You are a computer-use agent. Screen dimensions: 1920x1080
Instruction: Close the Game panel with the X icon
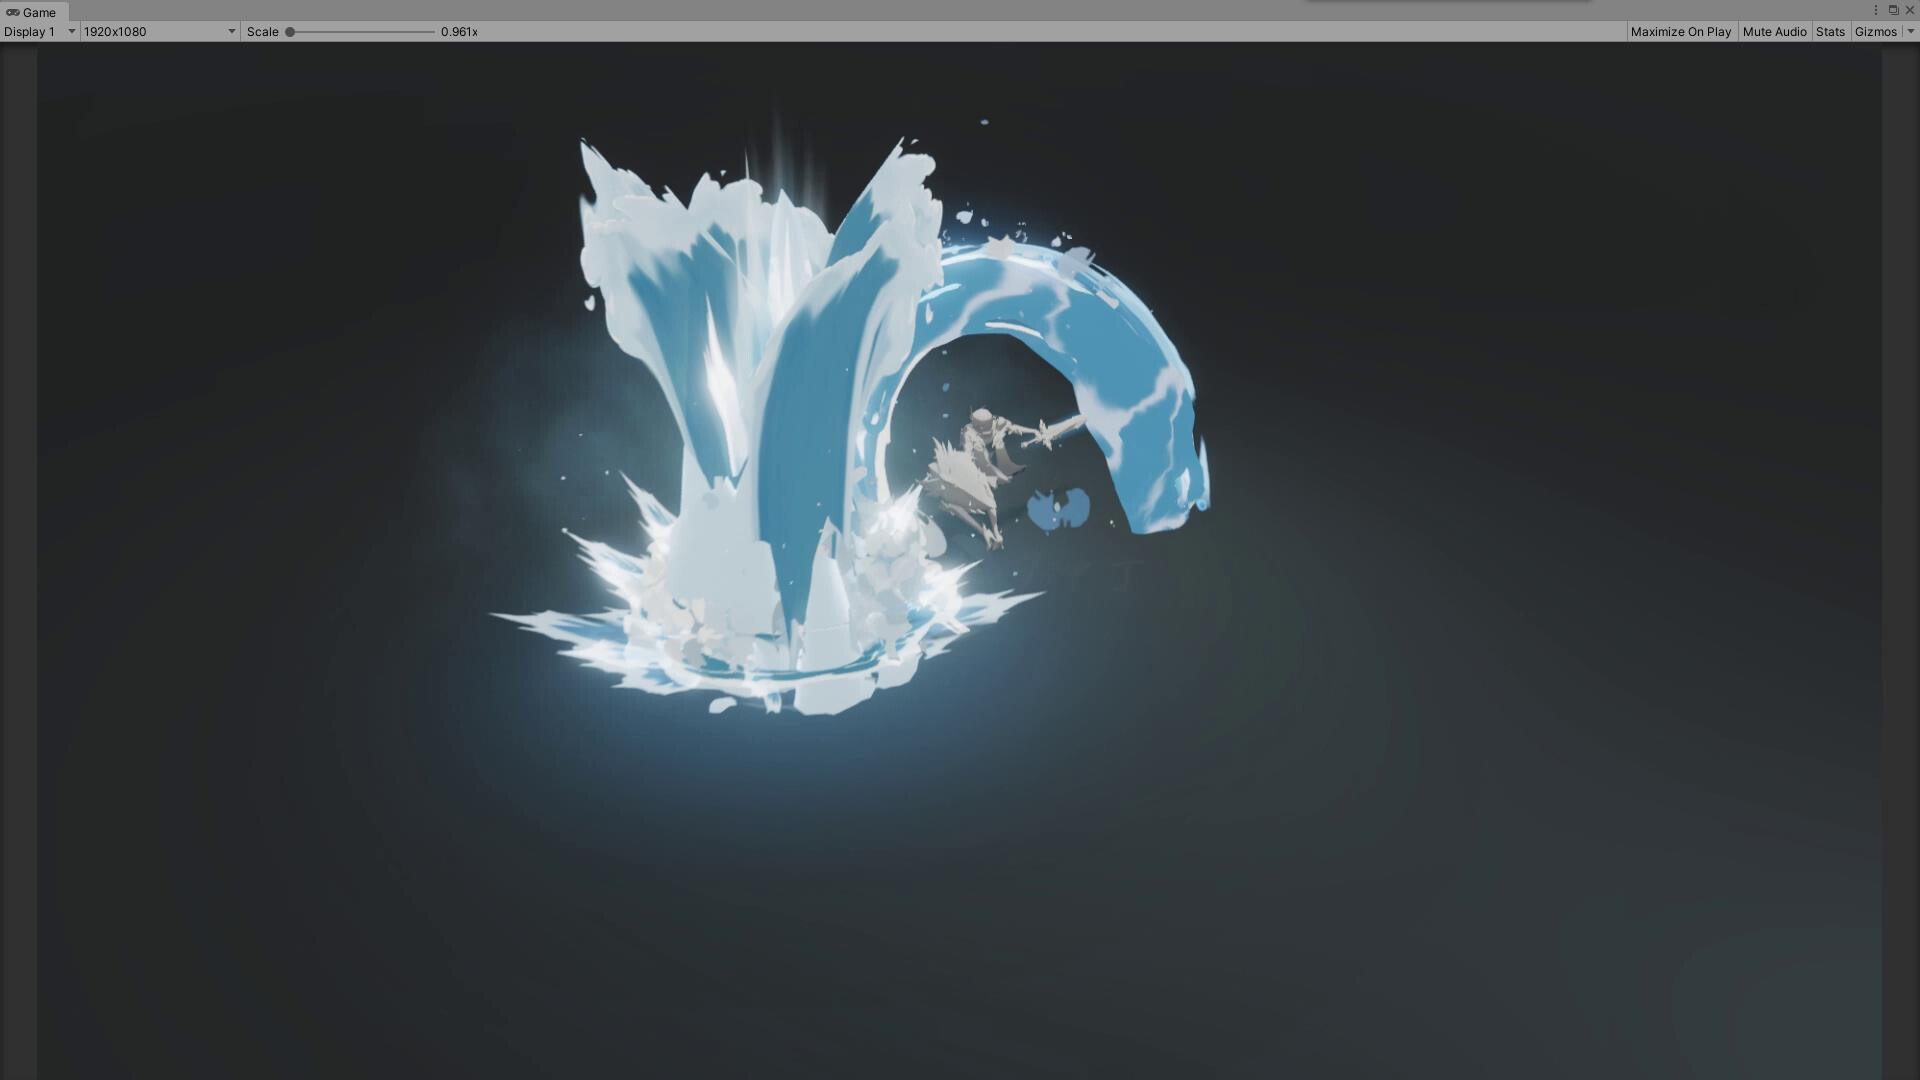pos(1909,10)
